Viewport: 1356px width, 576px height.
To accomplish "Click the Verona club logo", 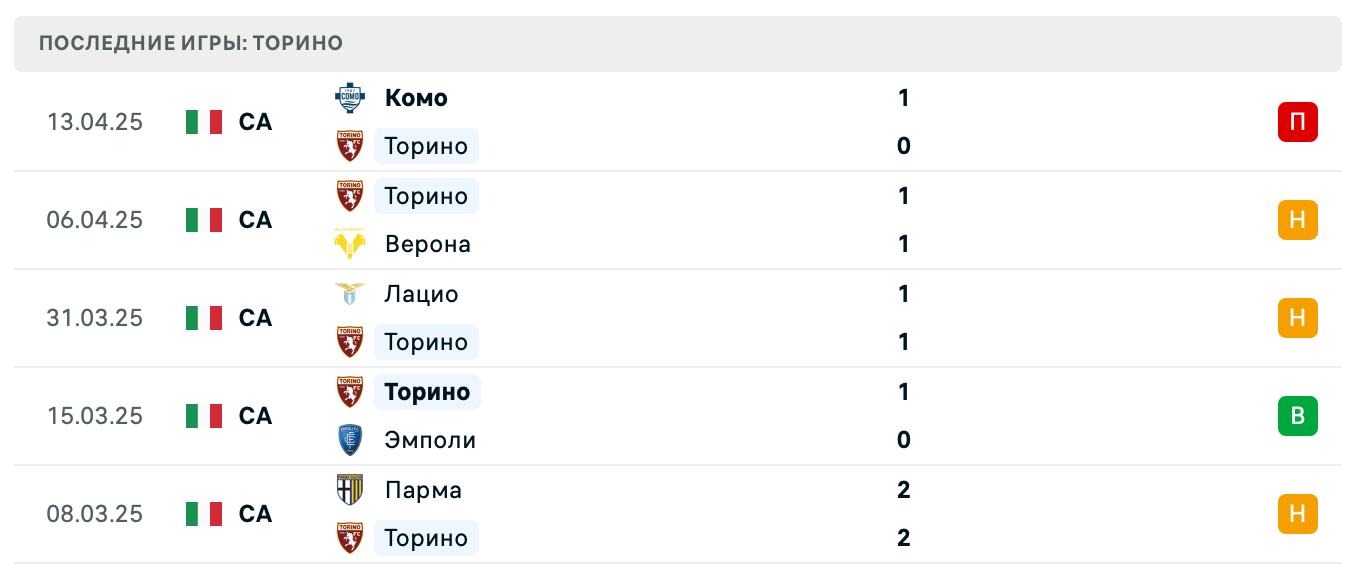I will point(349,243).
